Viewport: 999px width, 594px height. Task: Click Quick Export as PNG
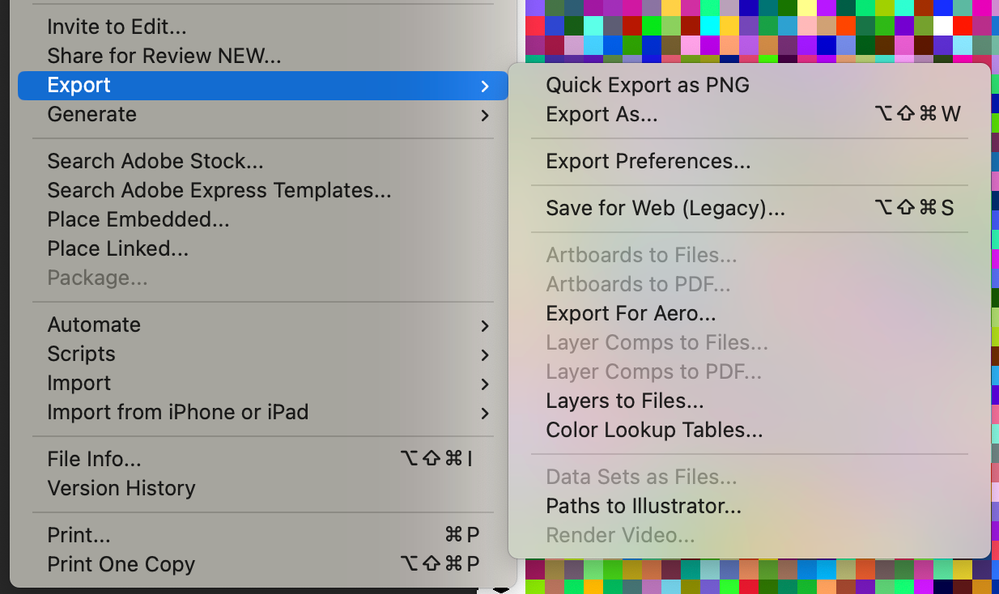(647, 85)
